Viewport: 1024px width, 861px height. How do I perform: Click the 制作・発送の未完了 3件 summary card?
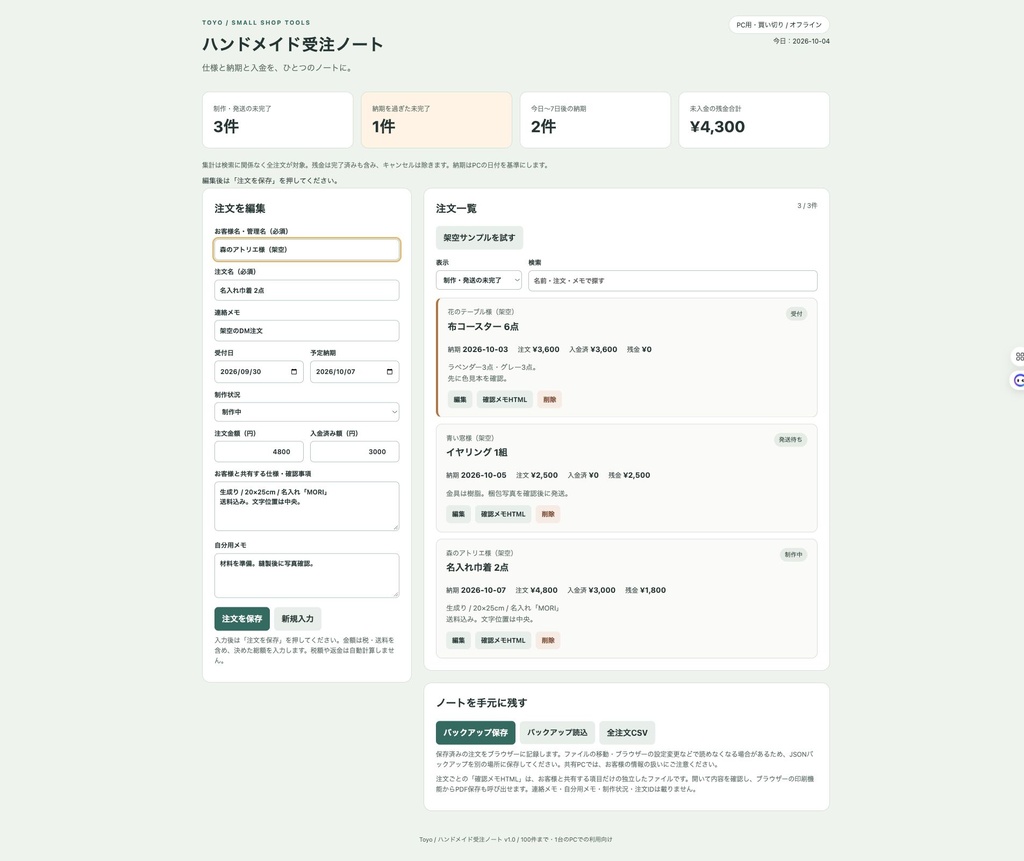point(278,120)
